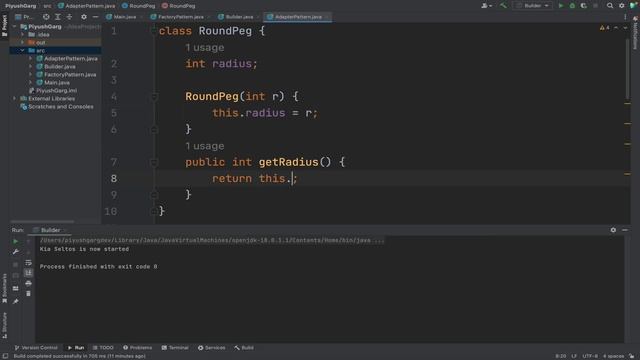The height and width of the screenshot is (360, 640).
Task: Click PiyushGarg breadcrumb in navigation bar
Action: coord(20,6)
